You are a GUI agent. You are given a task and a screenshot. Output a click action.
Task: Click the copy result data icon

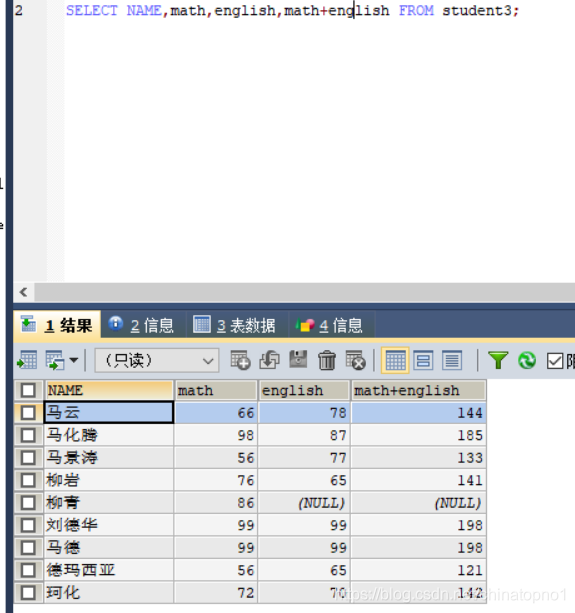54,360
